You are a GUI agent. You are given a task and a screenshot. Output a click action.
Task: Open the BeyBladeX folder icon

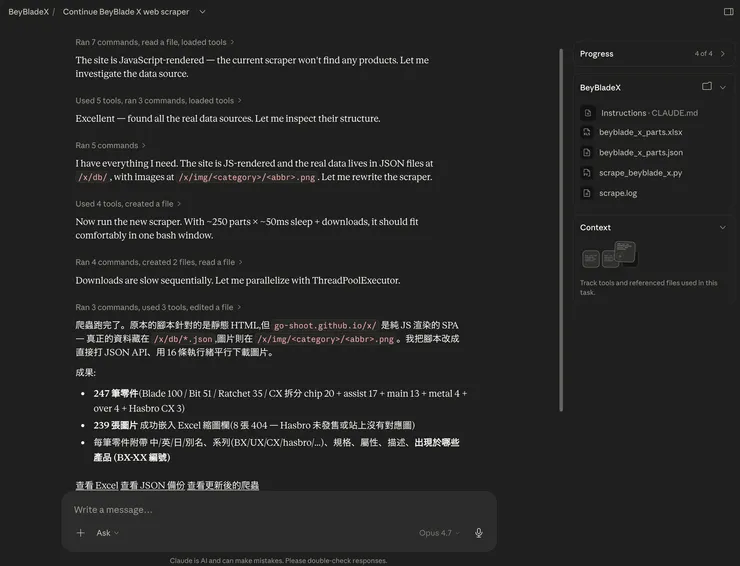pos(706,86)
